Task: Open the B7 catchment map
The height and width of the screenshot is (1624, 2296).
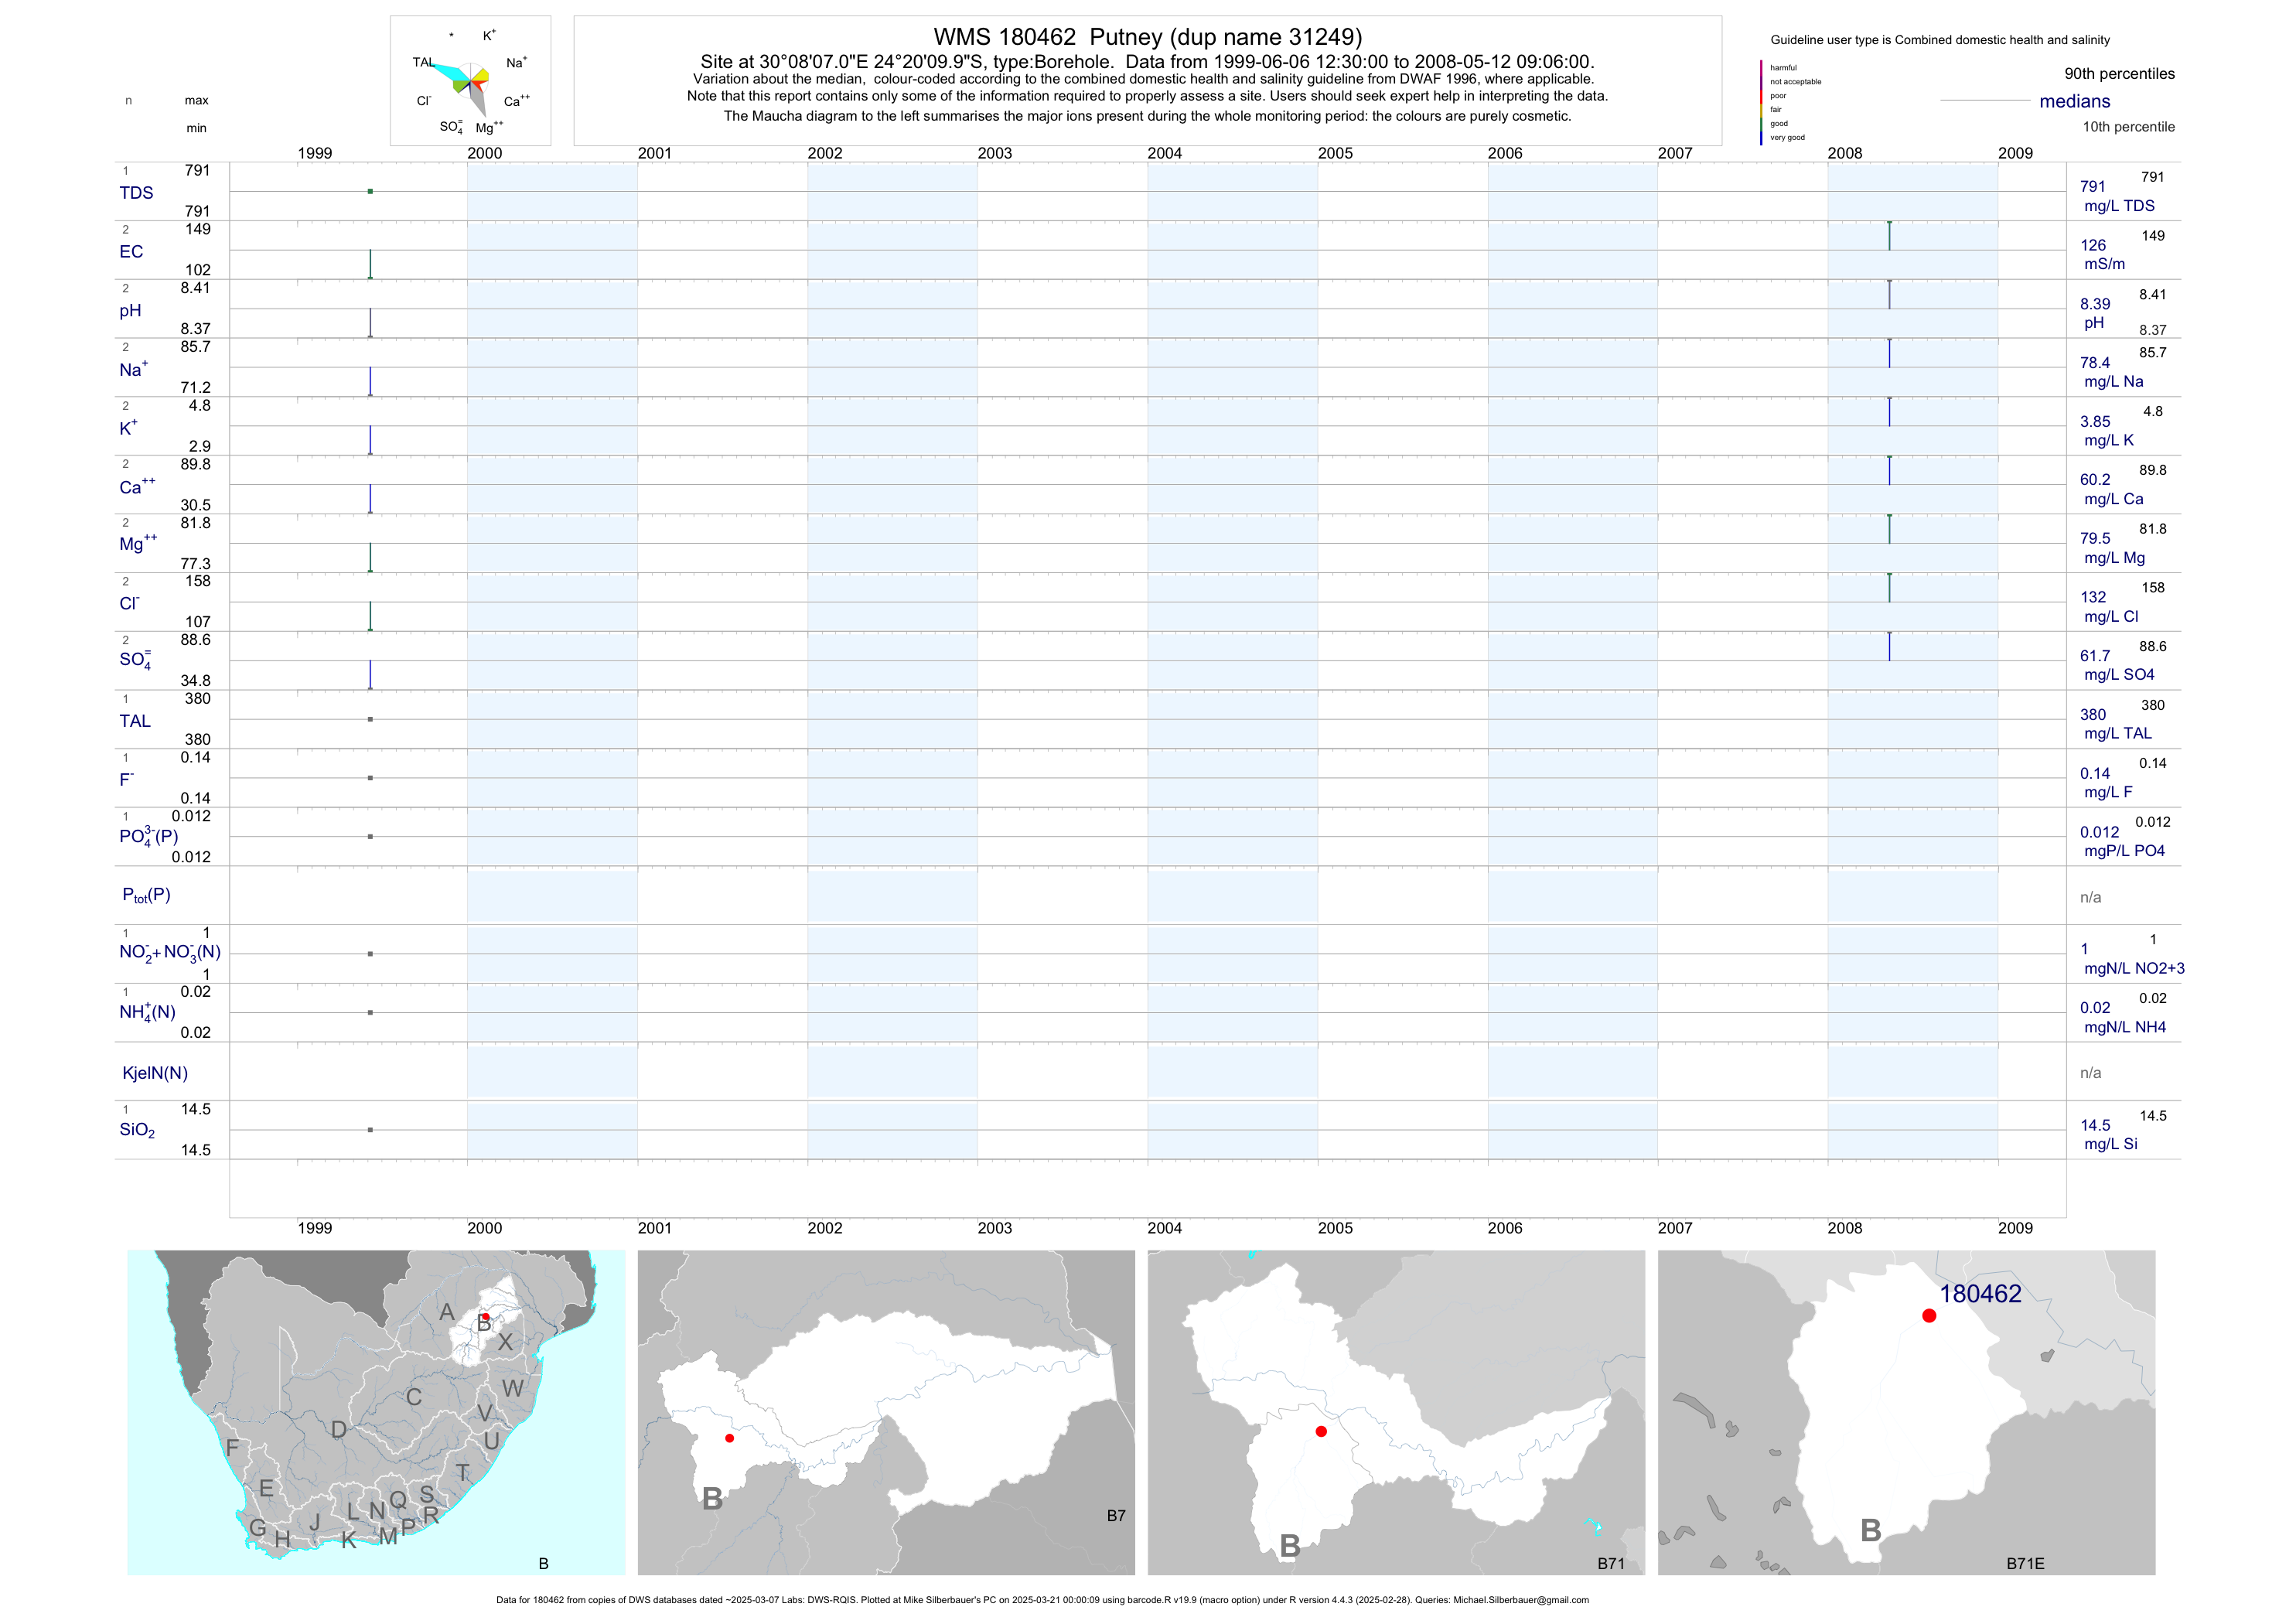Action: point(886,1412)
